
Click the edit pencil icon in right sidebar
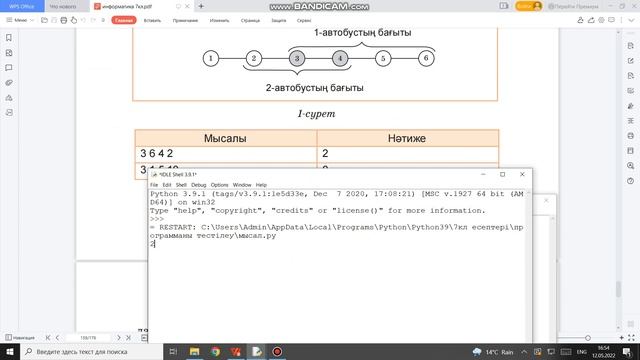click(x=631, y=61)
